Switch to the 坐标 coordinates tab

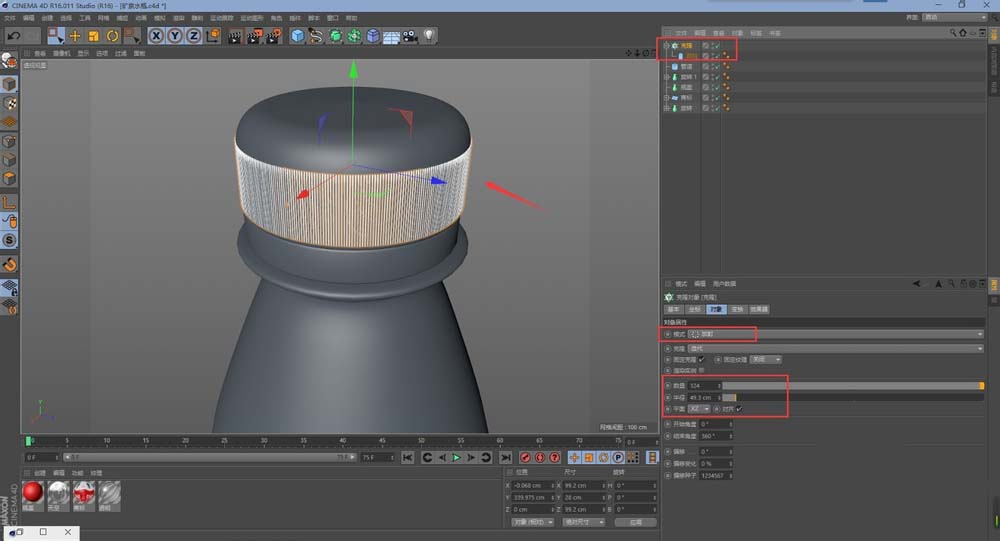694,310
